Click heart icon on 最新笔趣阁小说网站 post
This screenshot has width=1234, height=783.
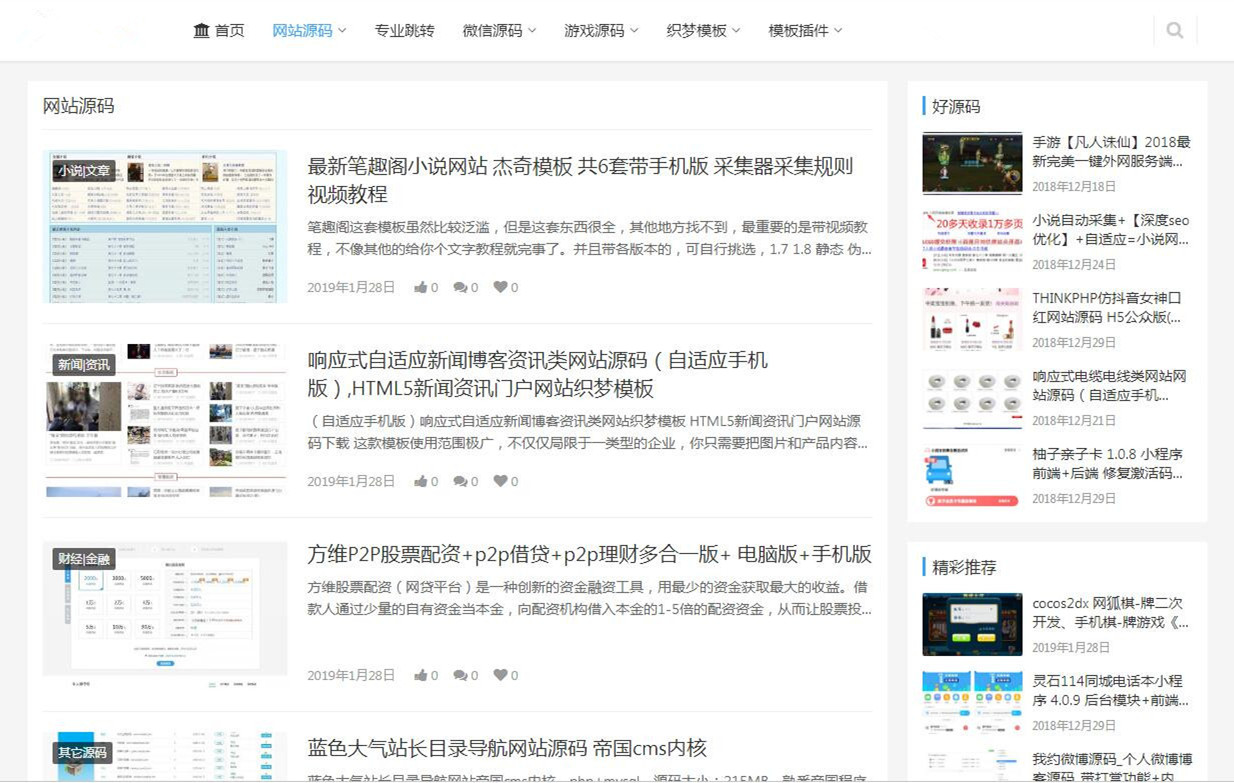[x=500, y=287]
